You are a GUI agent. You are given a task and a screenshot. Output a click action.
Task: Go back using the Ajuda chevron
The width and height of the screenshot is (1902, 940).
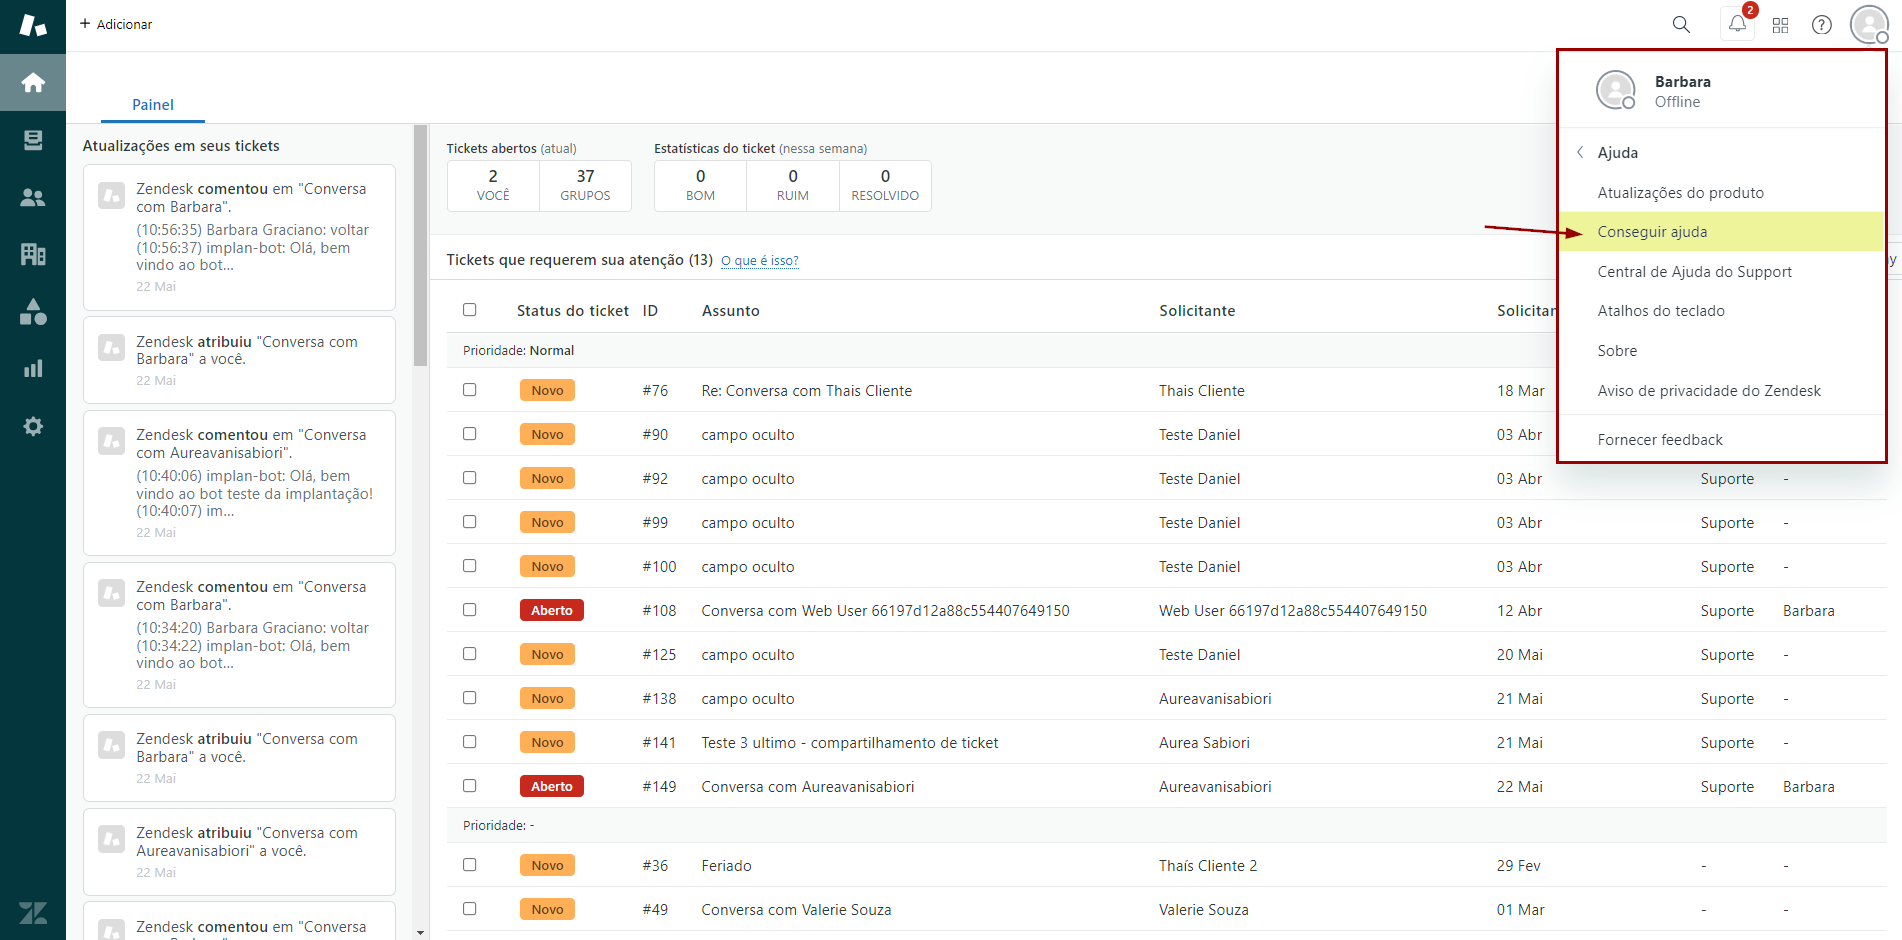(x=1580, y=152)
